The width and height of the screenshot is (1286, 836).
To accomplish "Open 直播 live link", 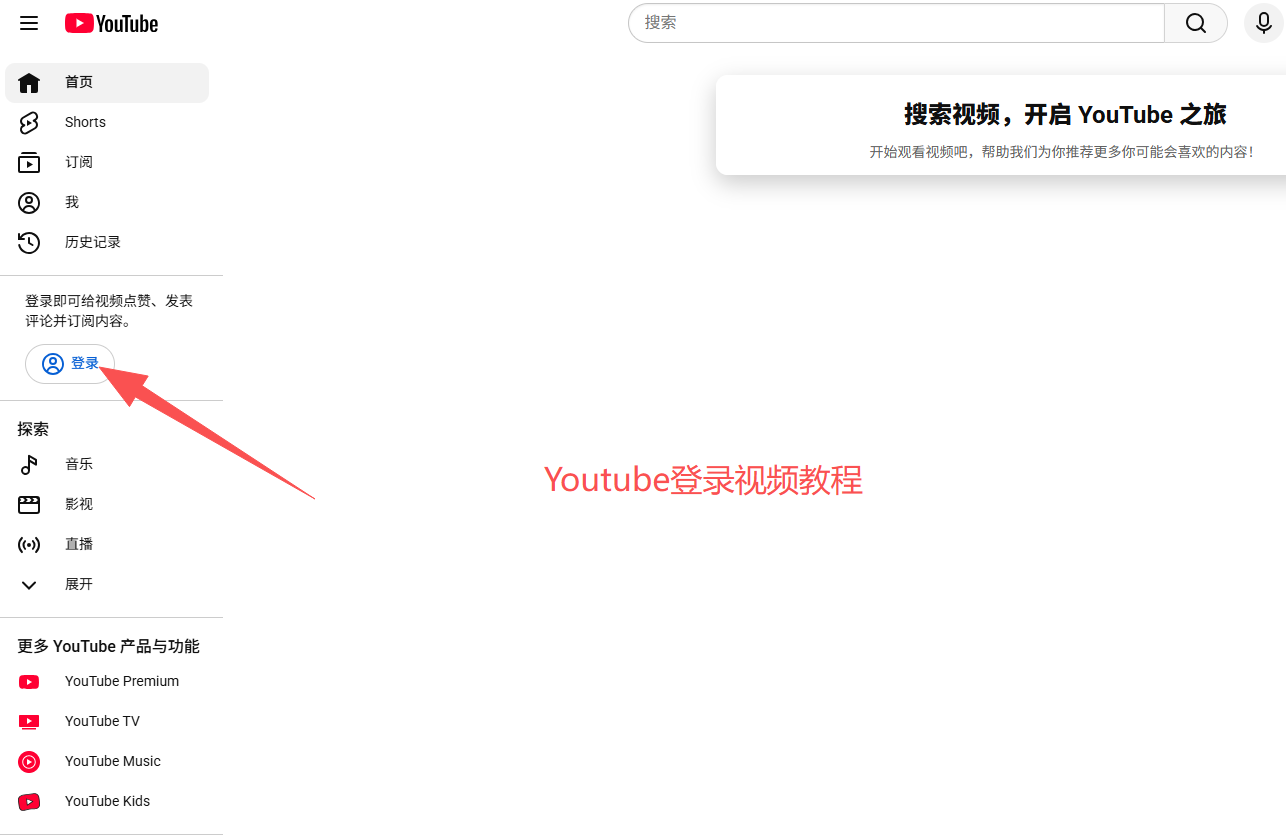I will point(107,544).
